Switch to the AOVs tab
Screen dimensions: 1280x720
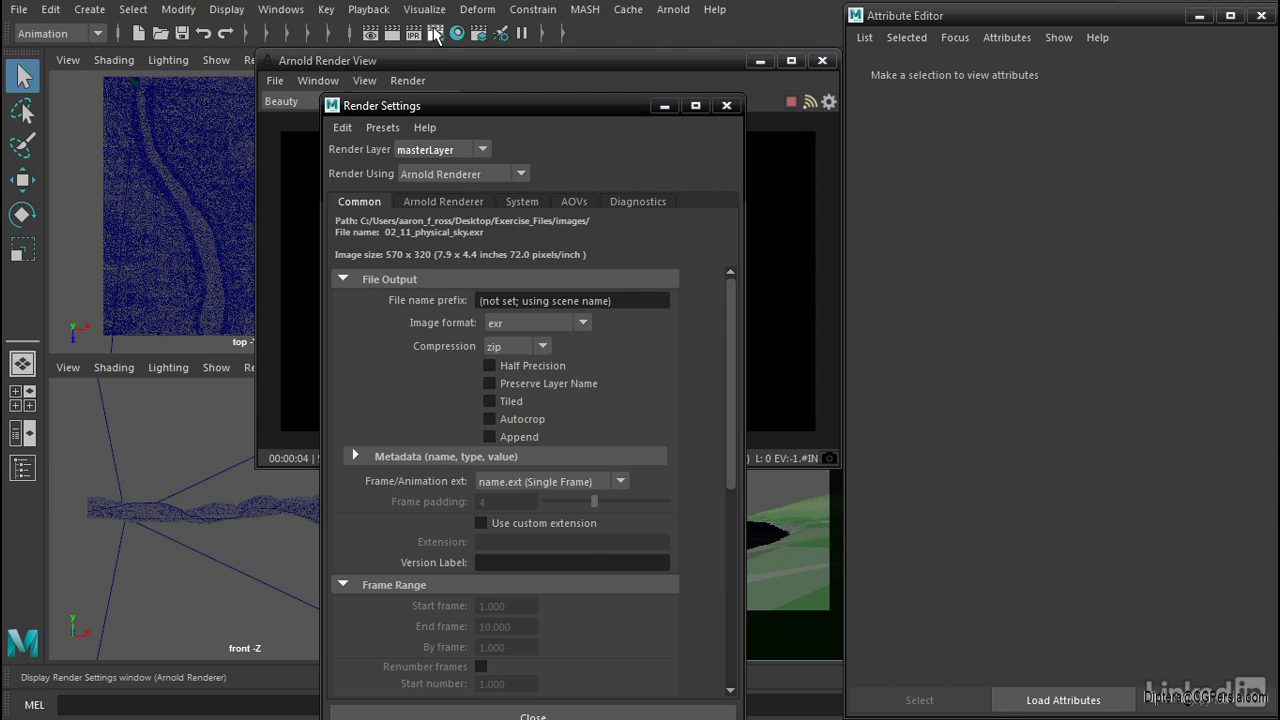point(574,201)
